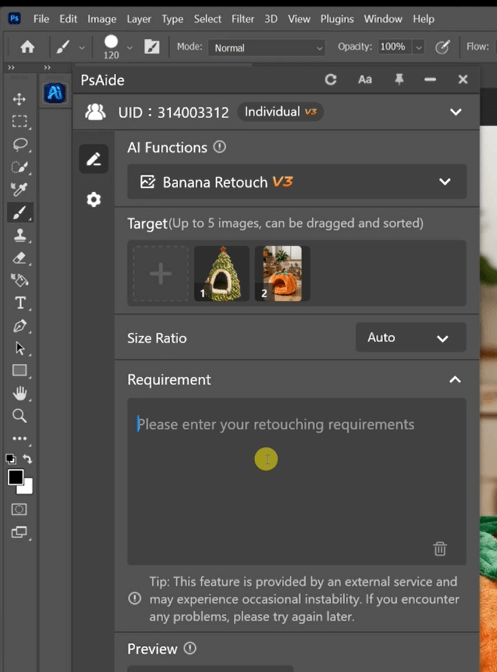Image resolution: width=497 pixels, height=672 pixels.
Task: Add a new target image
Action: (x=161, y=273)
